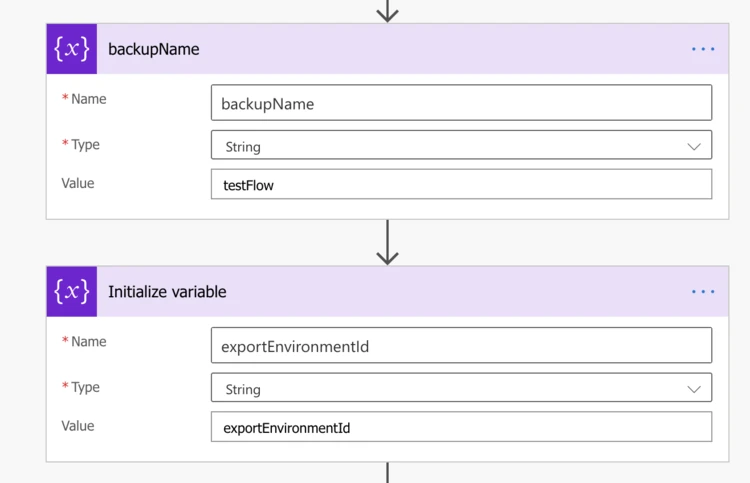Click the Initialize variable curly-brace icon
This screenshot has width=750, height=483.
point(72,292)
